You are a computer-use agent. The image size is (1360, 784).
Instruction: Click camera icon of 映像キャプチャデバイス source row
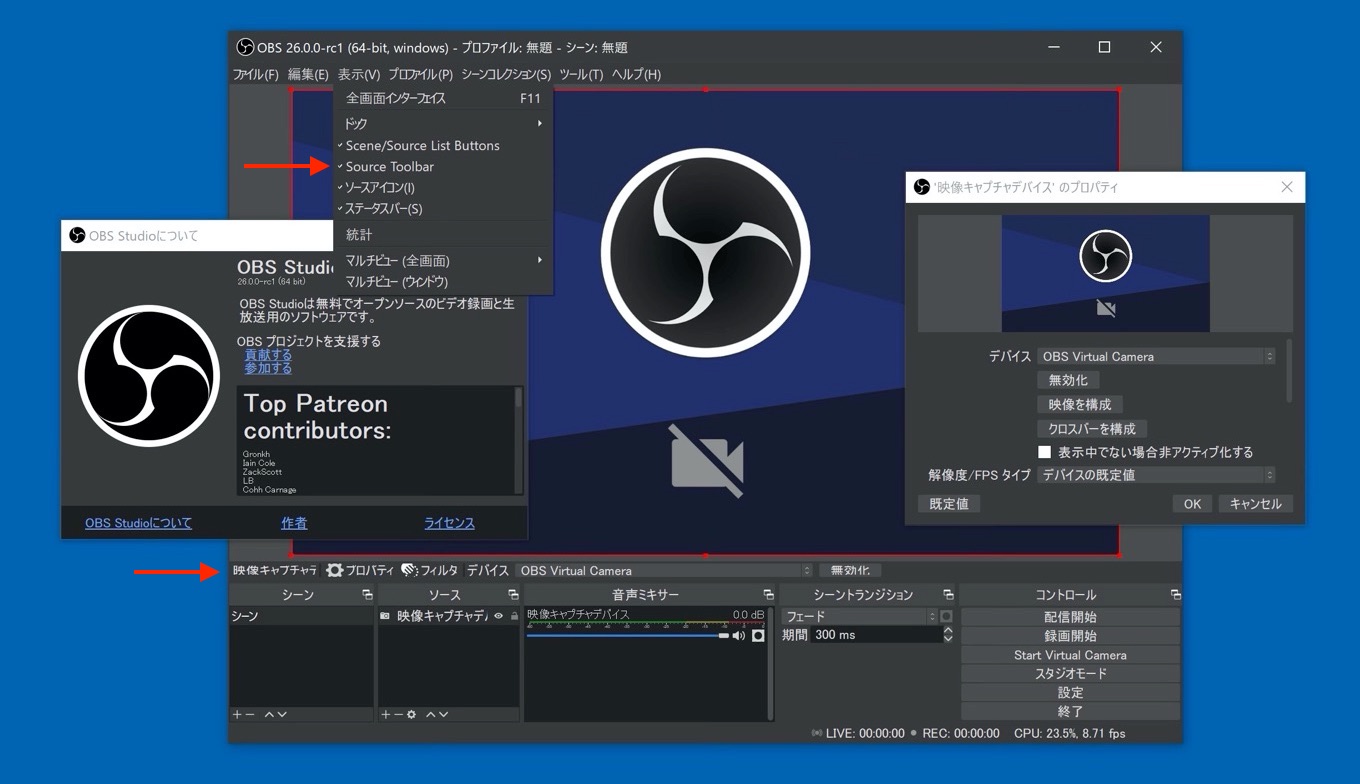coord(385,617)
